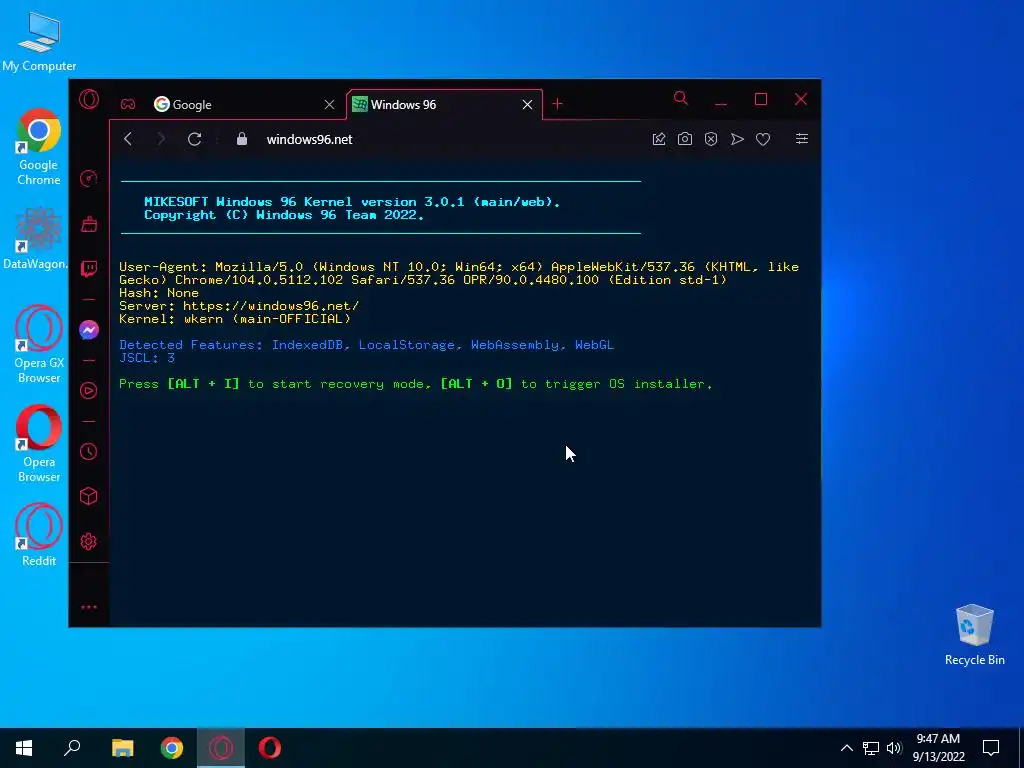Open sidebar setup three dots
The height and width of the screenshot is (768, 1024).
click(x=89, y=607)
